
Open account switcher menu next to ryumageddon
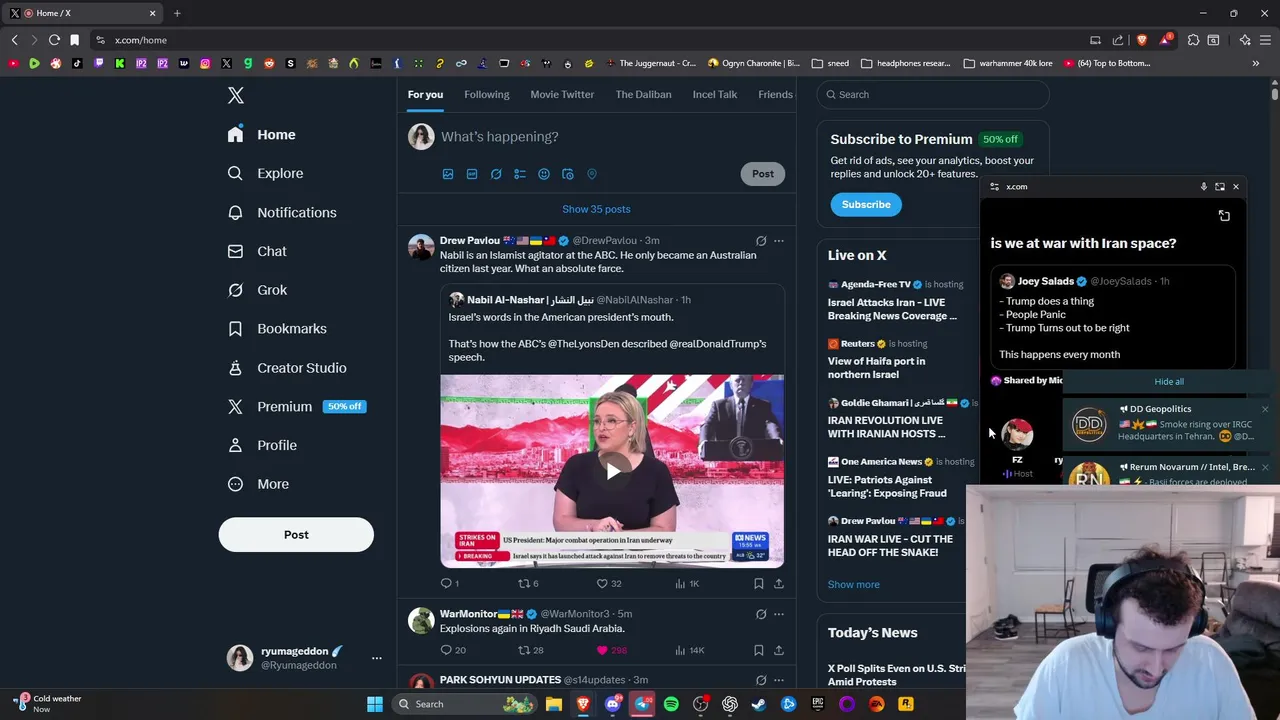377,658
